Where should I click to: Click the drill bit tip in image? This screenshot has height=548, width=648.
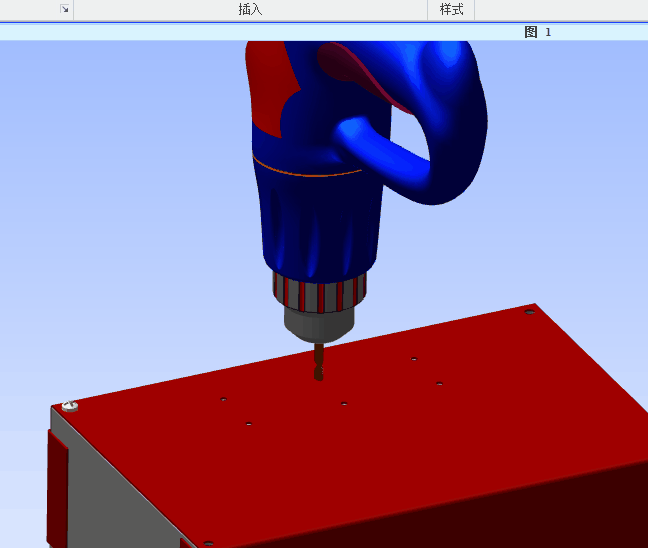(318, 374)
